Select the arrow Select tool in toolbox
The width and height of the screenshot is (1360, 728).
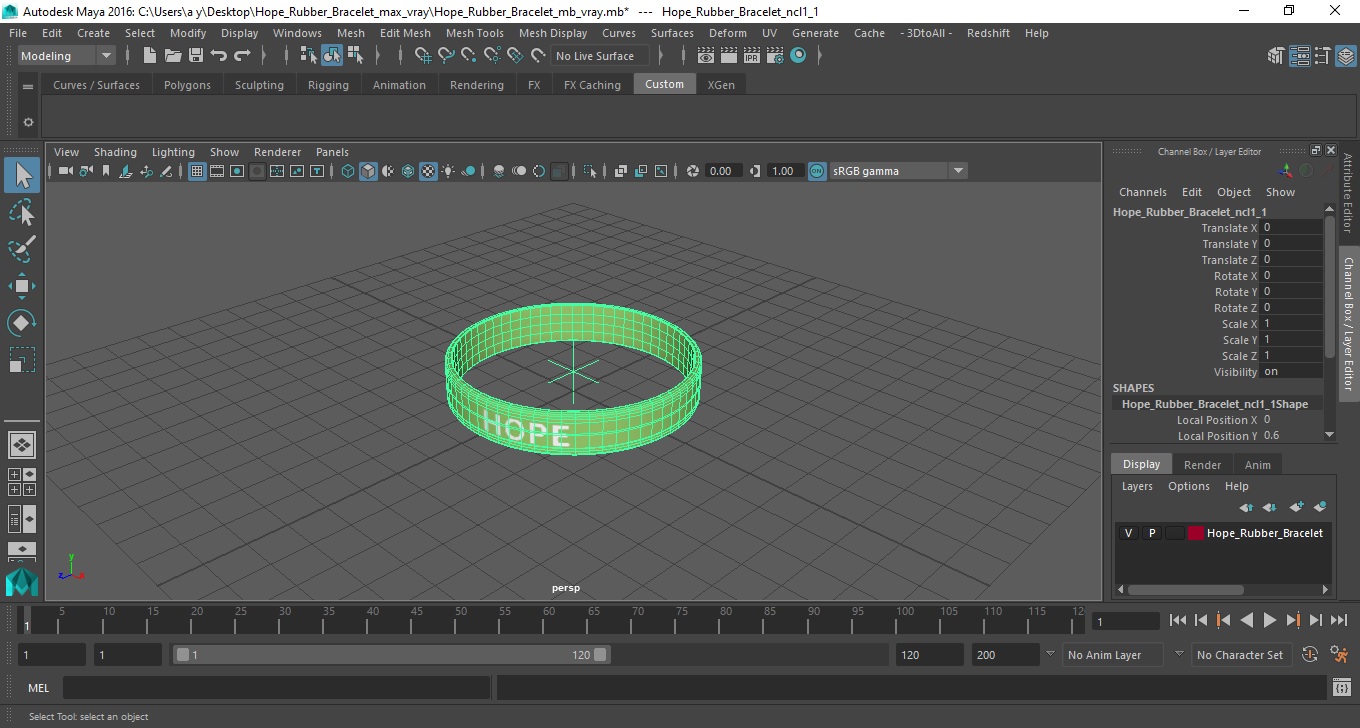(x=22, y=175)
